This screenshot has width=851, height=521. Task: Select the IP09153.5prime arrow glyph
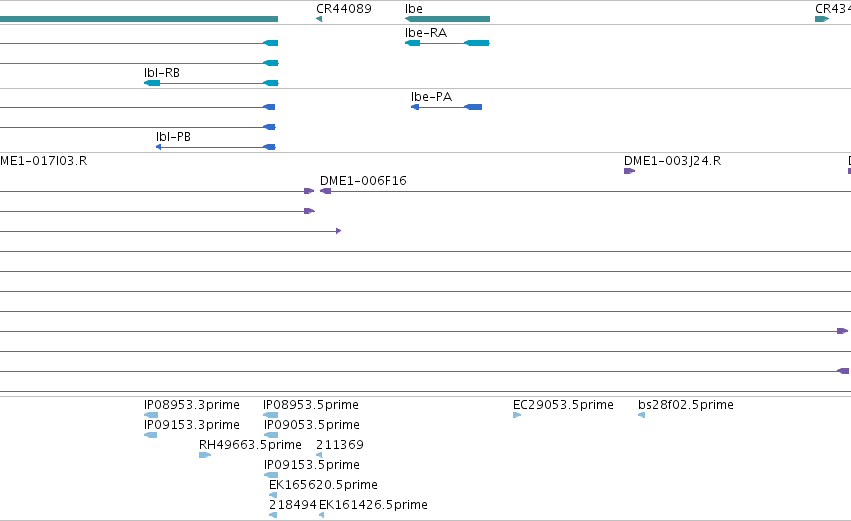coord(271,475)
